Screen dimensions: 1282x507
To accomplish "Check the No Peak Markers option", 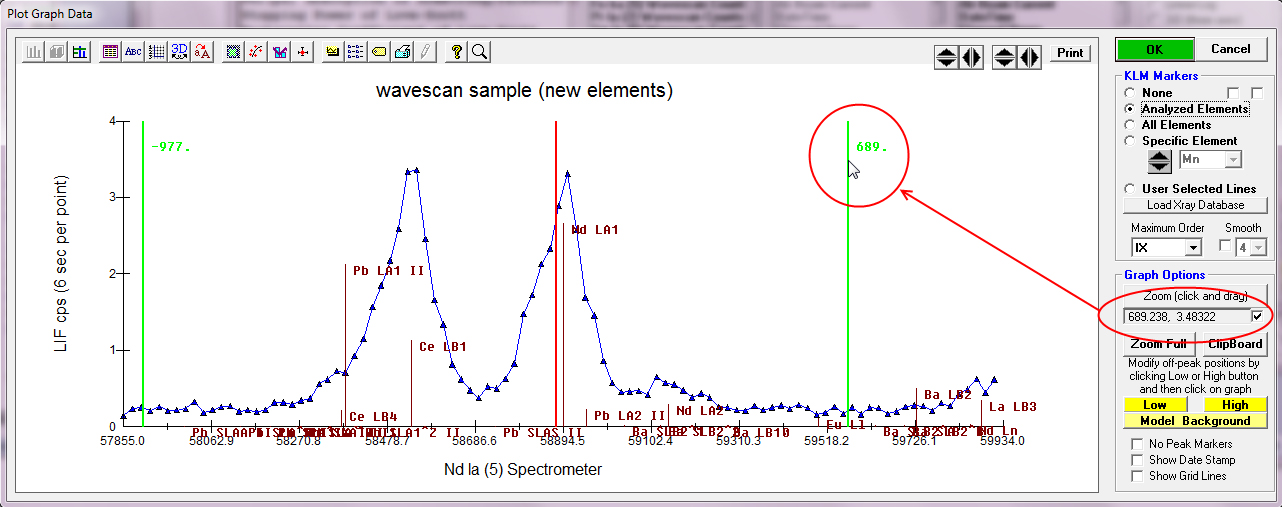I will (1137, 444).
